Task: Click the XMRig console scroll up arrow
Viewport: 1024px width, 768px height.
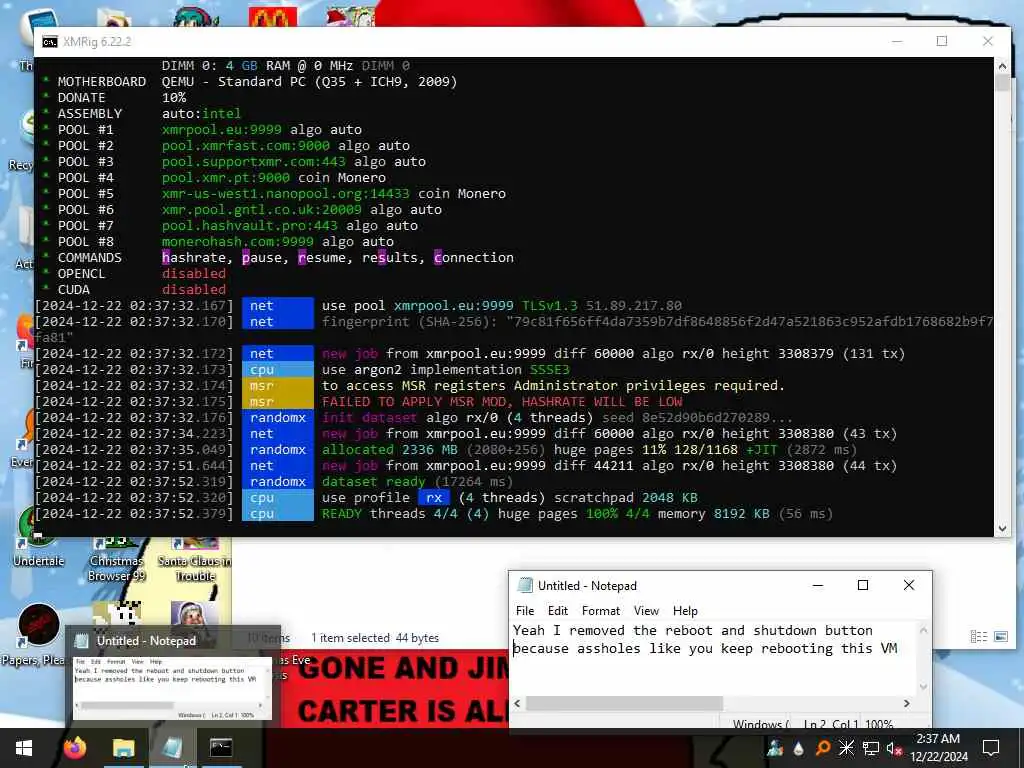Action: tap(1002, 66)
